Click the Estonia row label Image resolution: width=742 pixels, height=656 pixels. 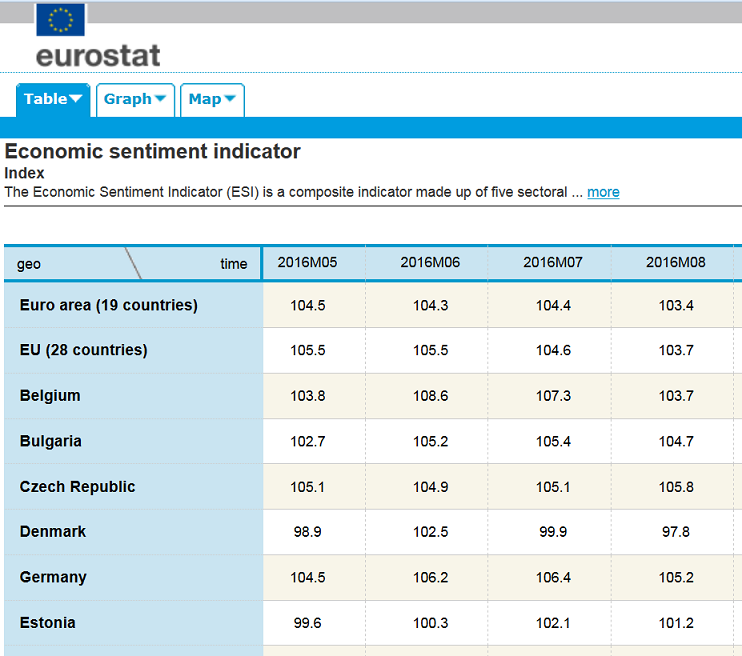click(x=47, y=623)
